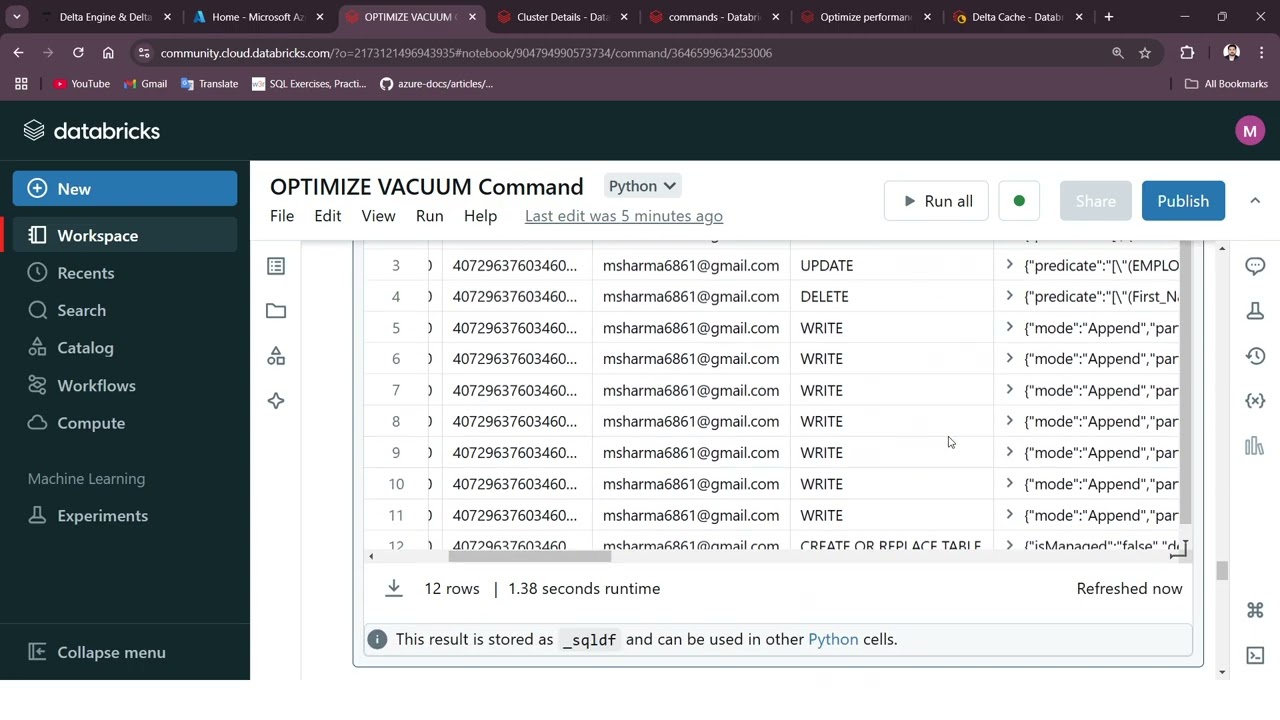
Task: Bookmark this page star icon
Action: pos(1145,53)
